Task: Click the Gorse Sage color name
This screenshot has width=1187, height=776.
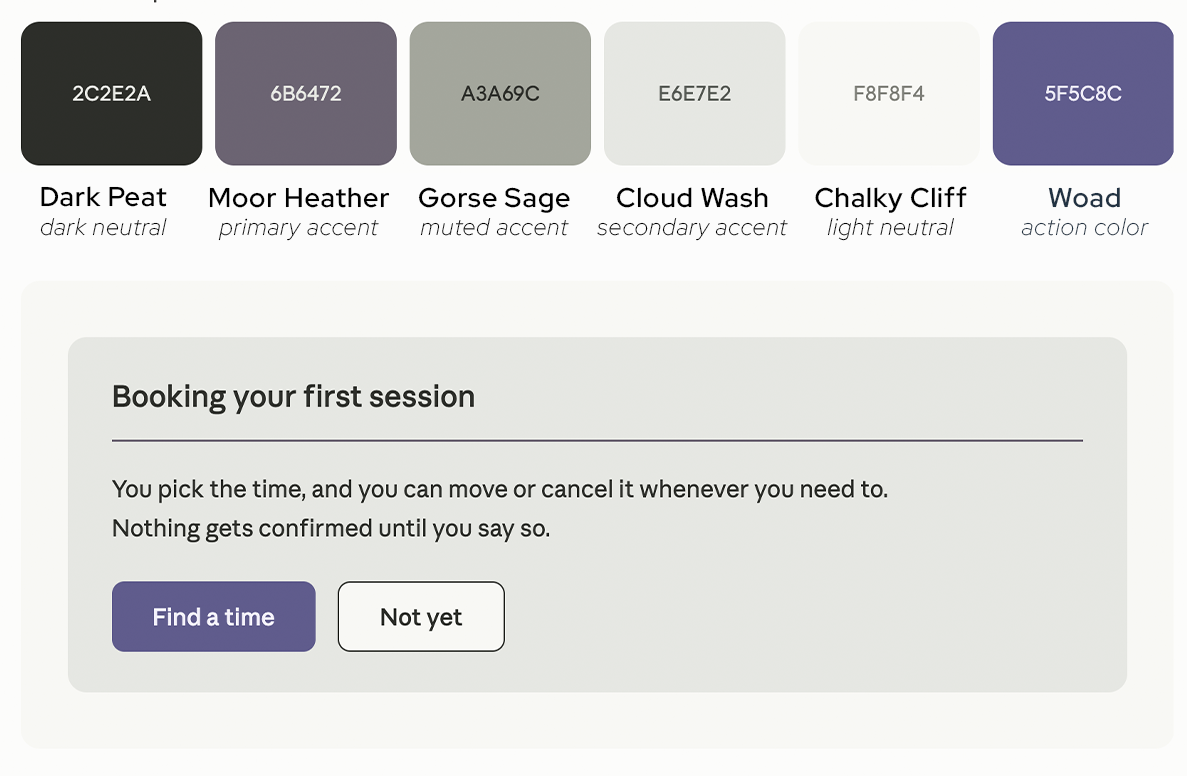Action: [494, 198]
